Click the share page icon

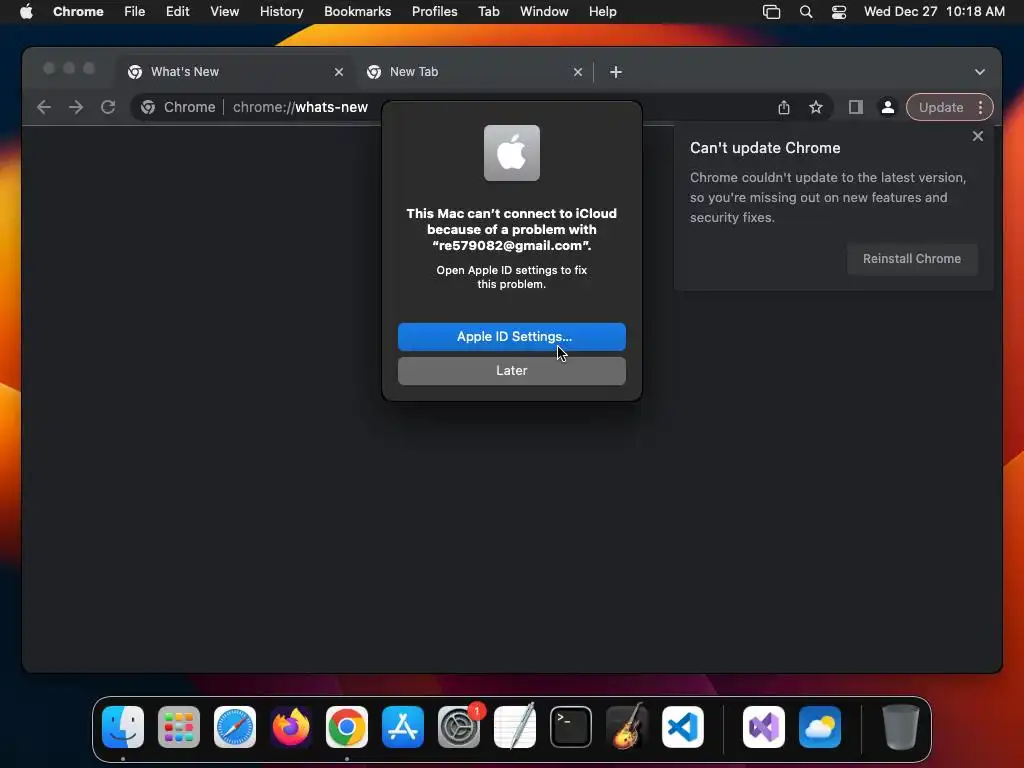pyautogui.click(x=784, y=107)
